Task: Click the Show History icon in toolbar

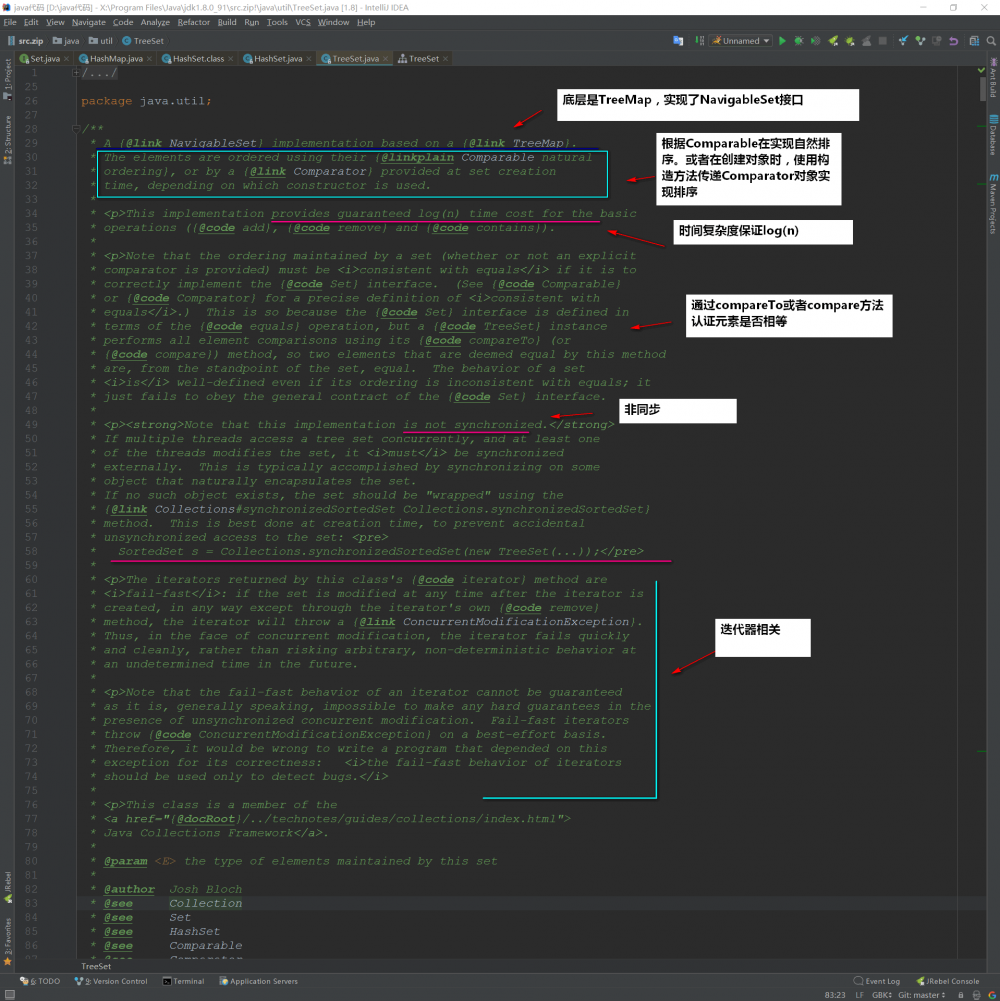Action: click(x=937, y=41)
